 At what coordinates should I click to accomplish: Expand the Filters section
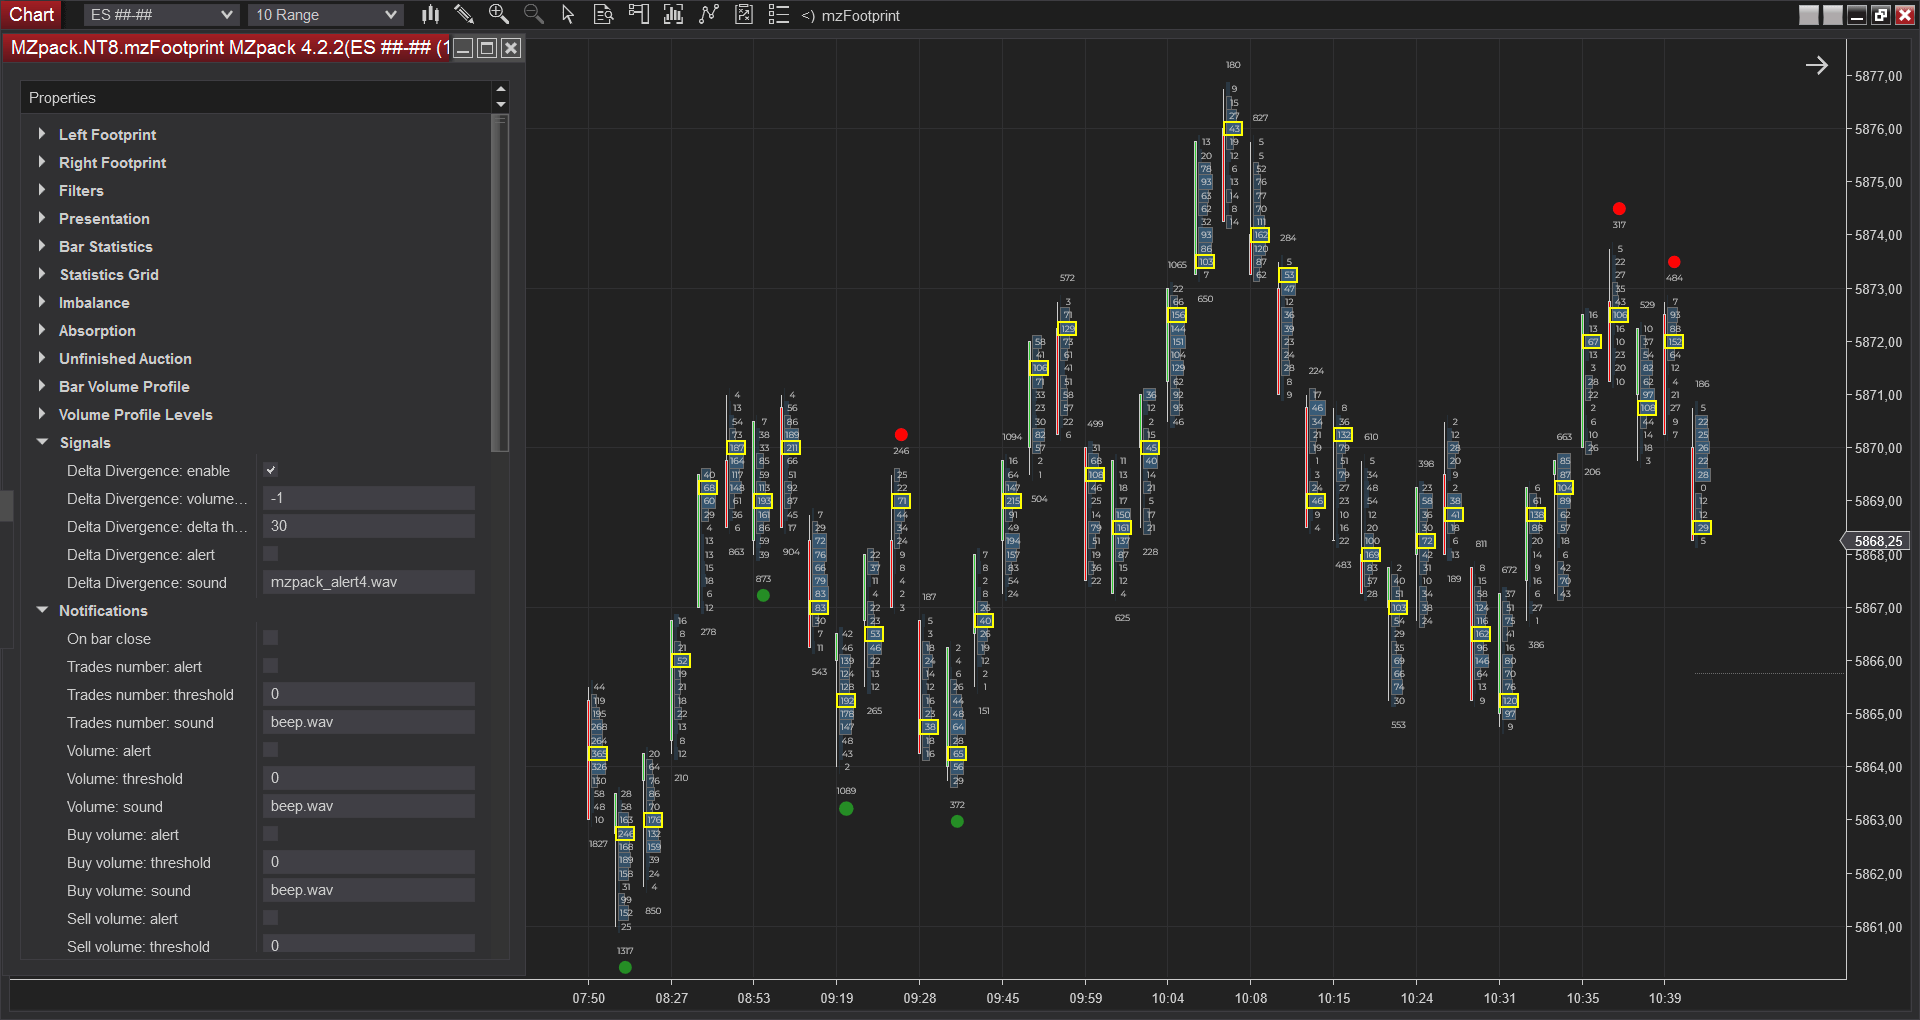41,190
